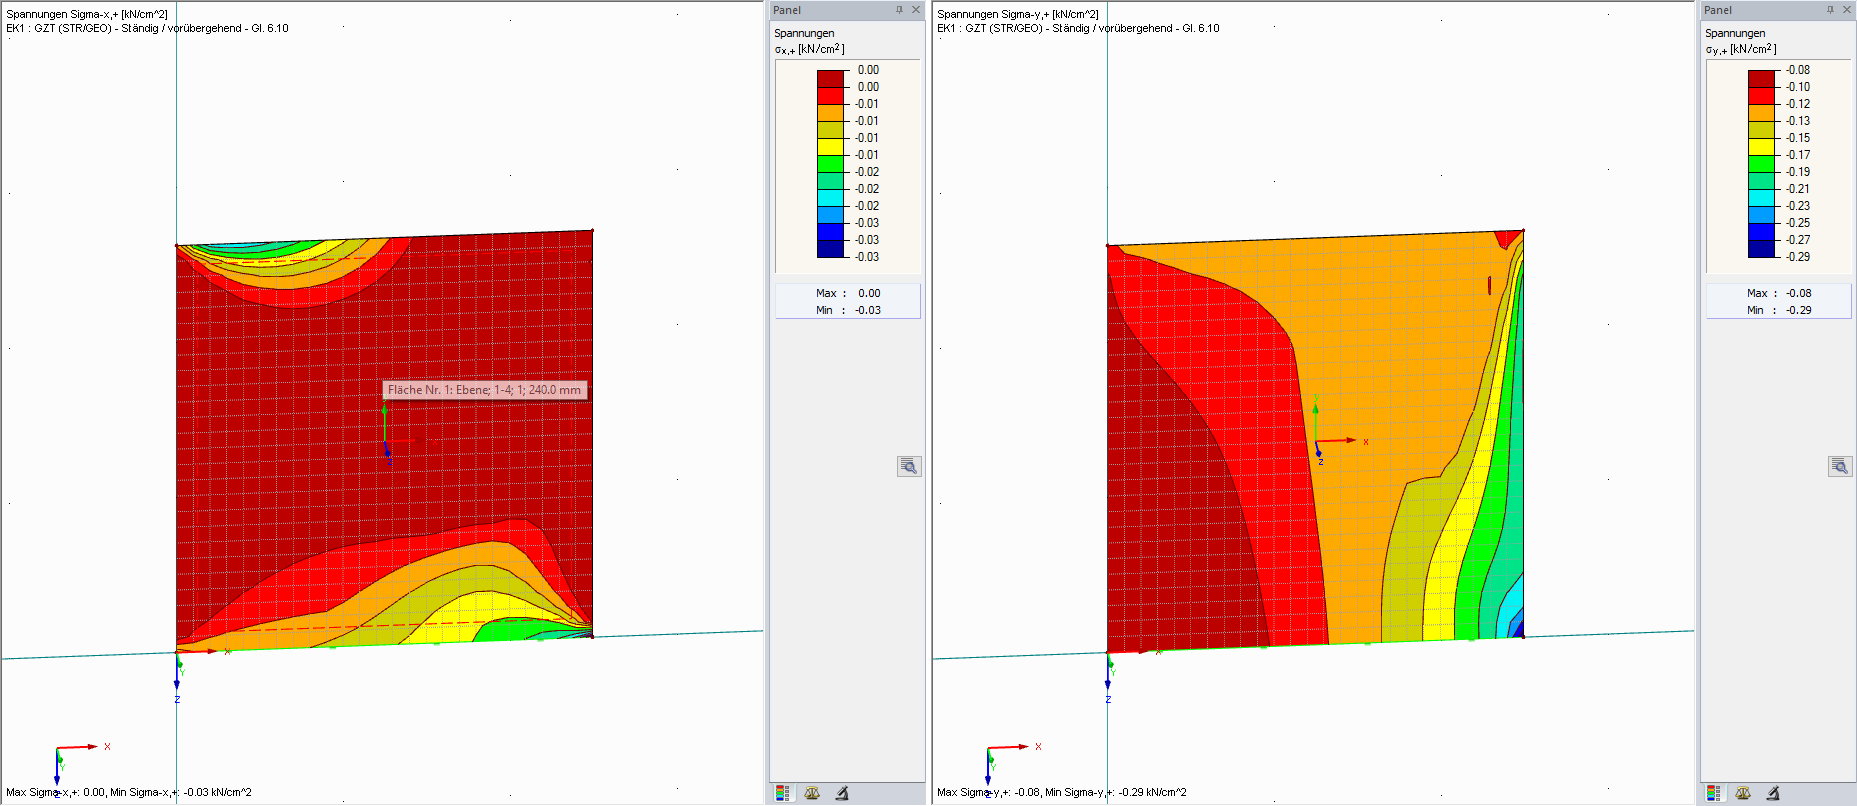Pick the bright green swatch in Sigma-x legend
This screenshot has height=806, width=1857.
click(x=830, y=164)
